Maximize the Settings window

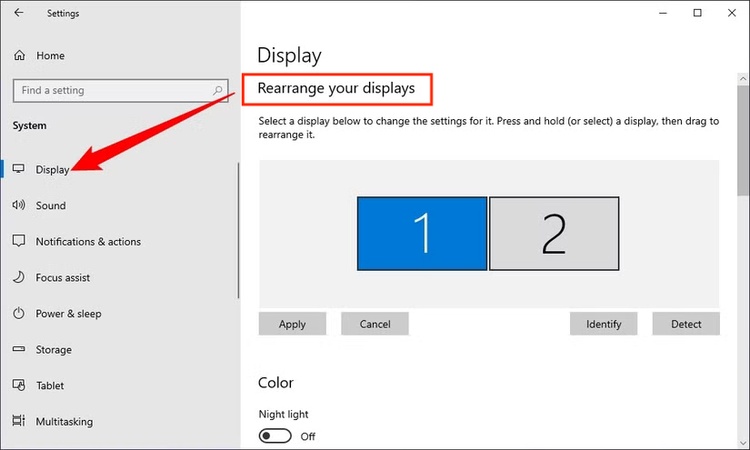(697, 13)
